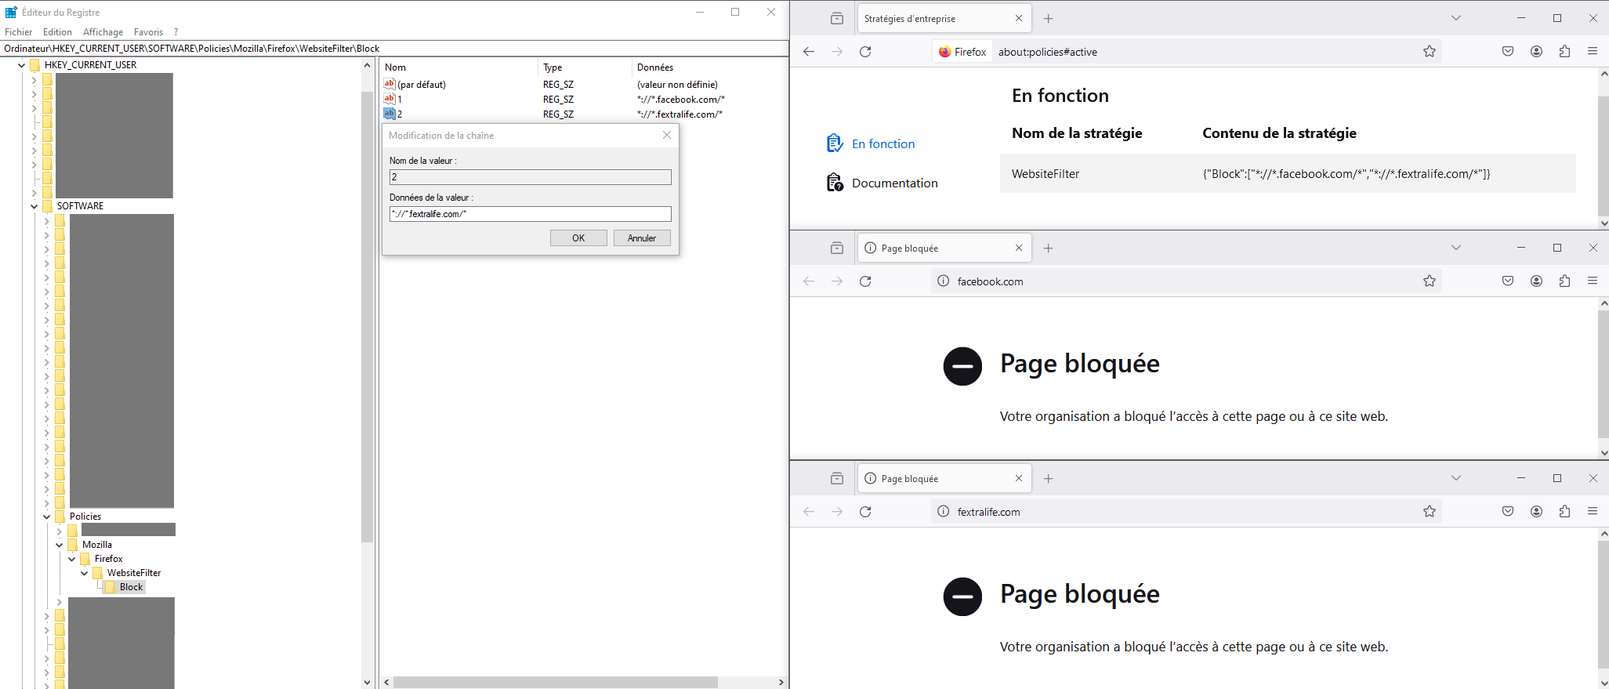Viewport: 1609px width, 689px height.
Task: Click Annuler to cancel the edit
Action: pyautogui.click(x=641, y=238)
